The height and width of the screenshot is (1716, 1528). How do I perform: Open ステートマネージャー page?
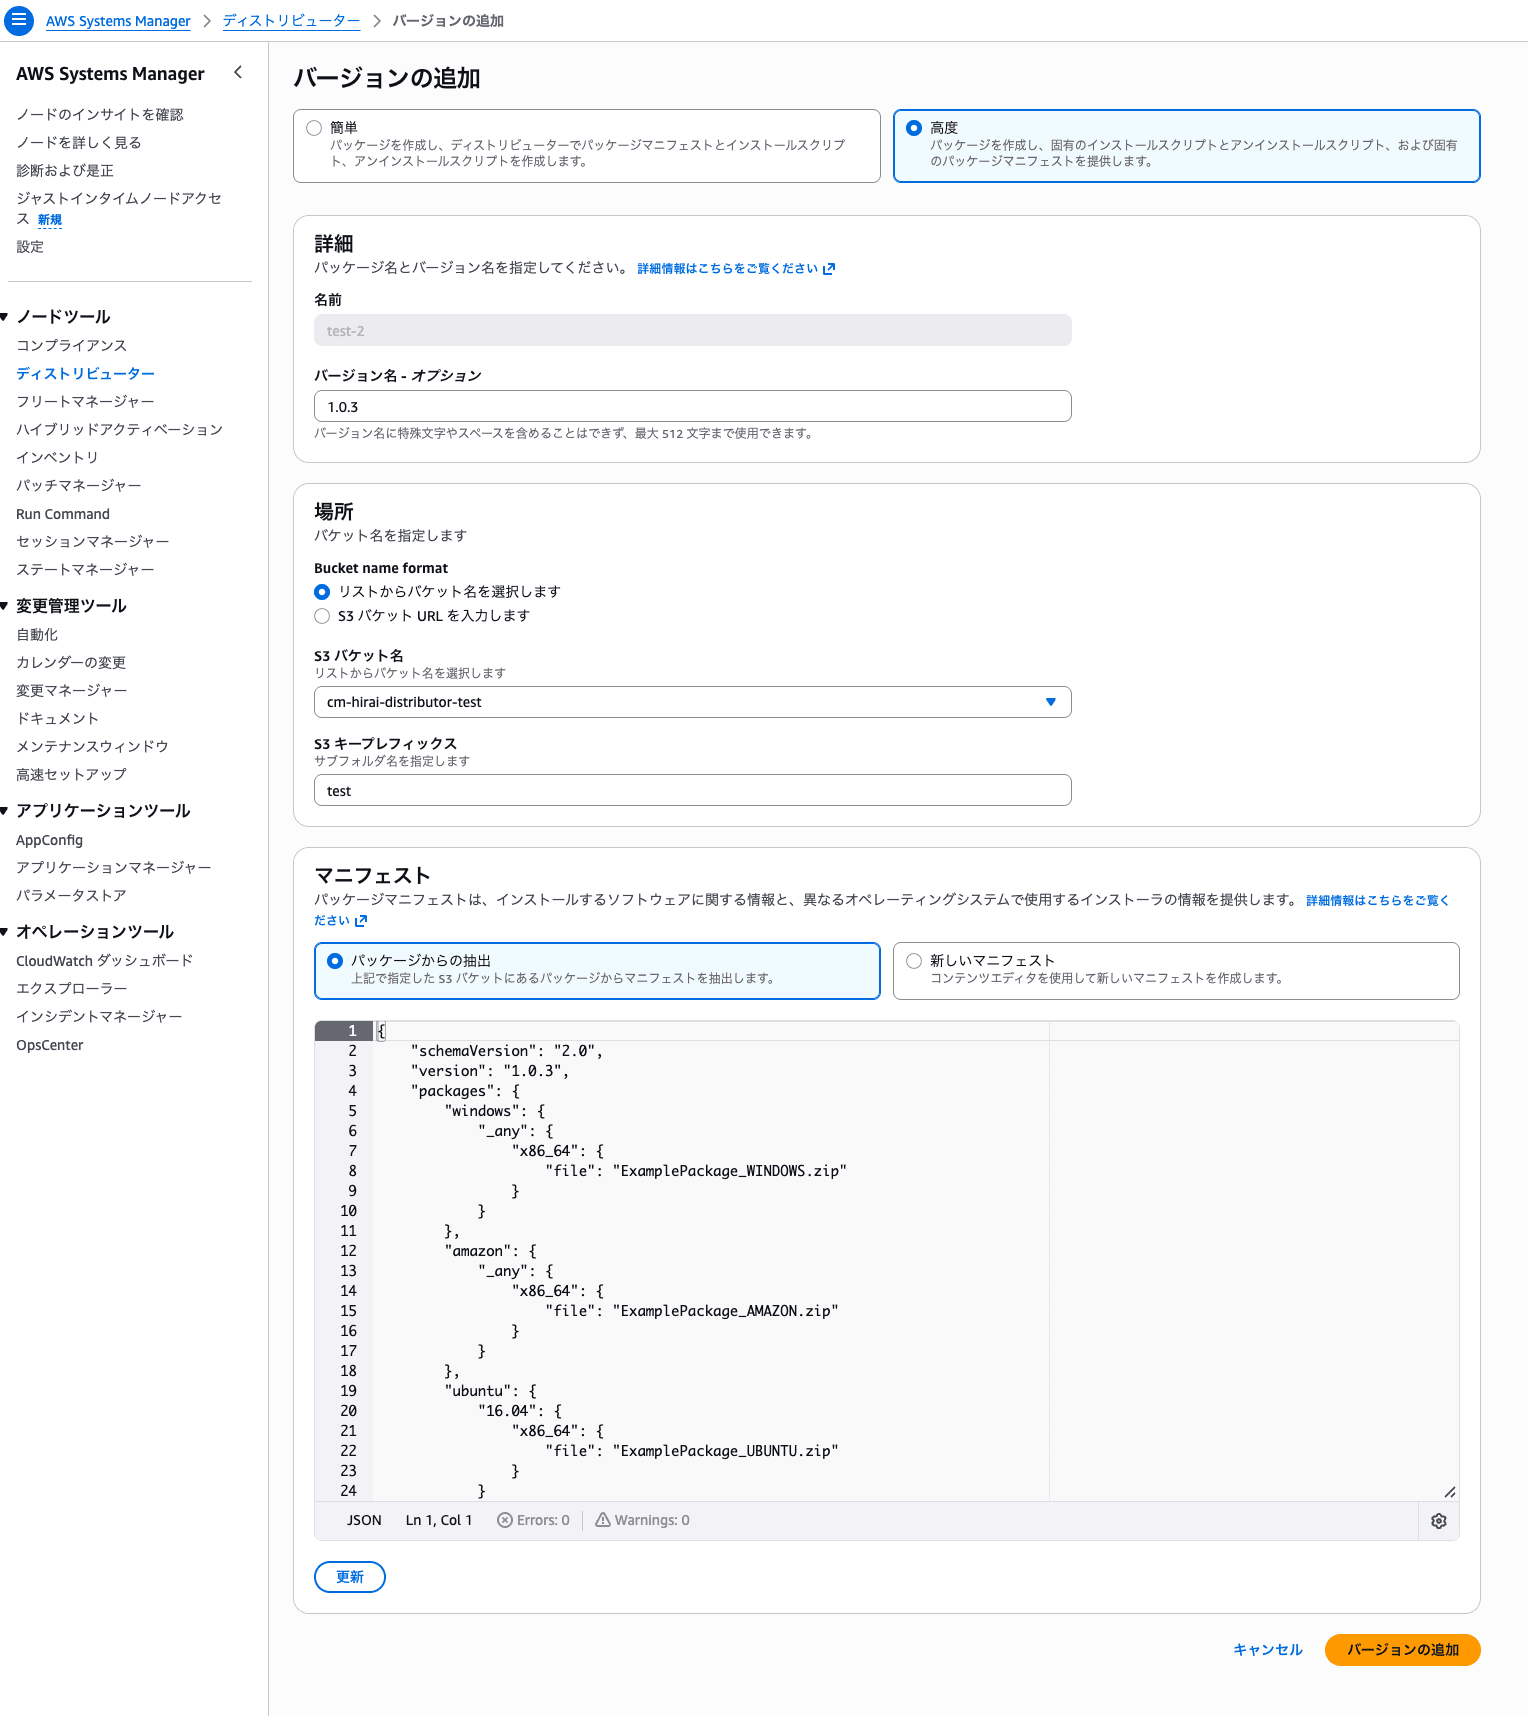(x=86, y=570)
